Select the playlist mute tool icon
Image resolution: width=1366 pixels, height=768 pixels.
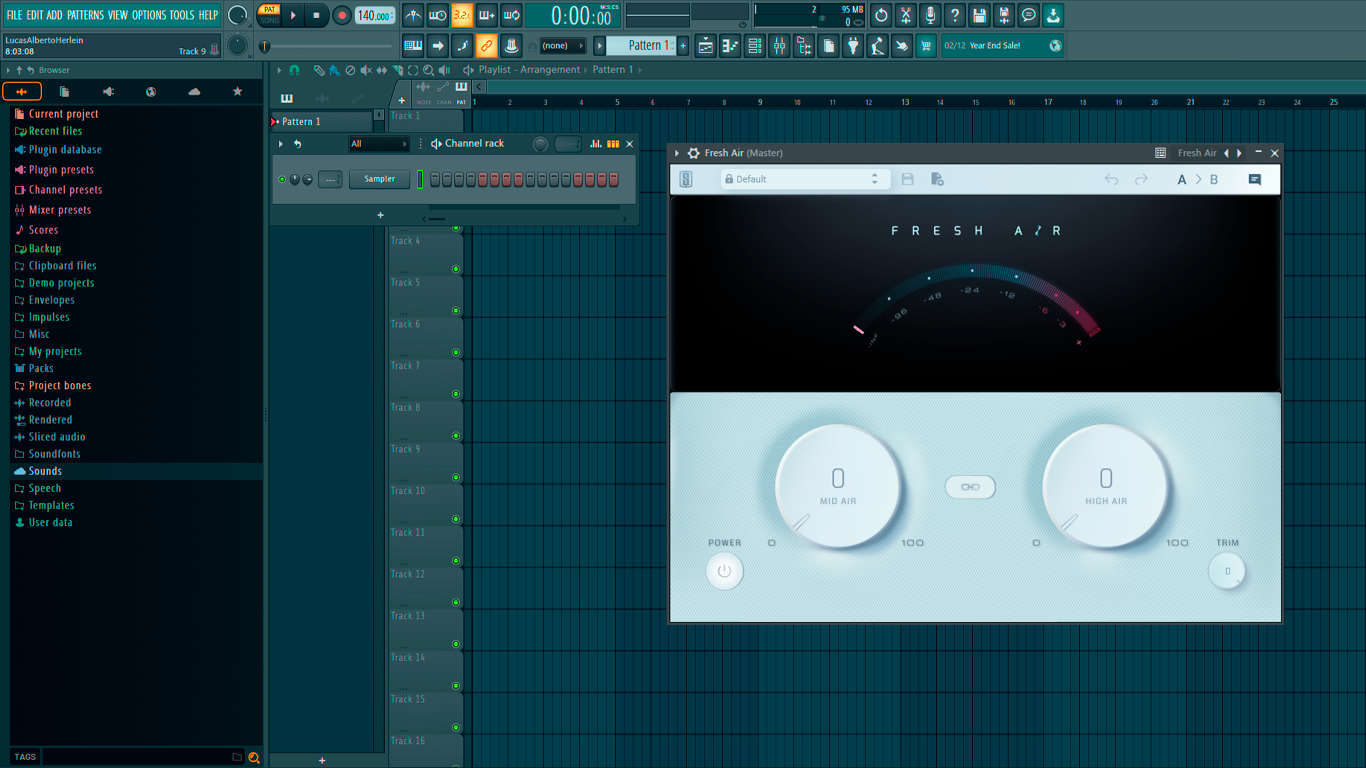click(366, 70)
